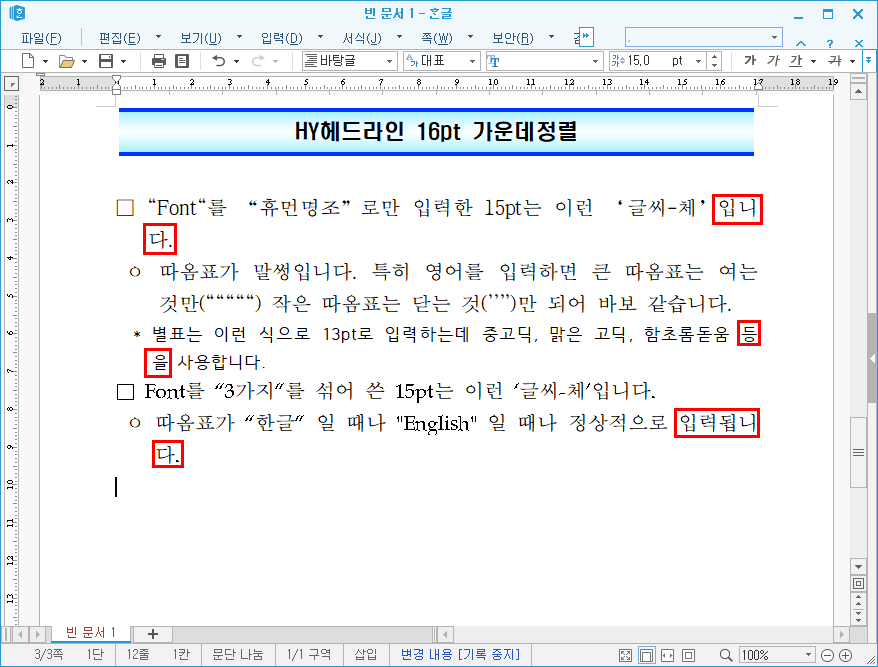Expand the side panel with its handle arrow
This screenshot has height=667, width=878.
point(872,358)
